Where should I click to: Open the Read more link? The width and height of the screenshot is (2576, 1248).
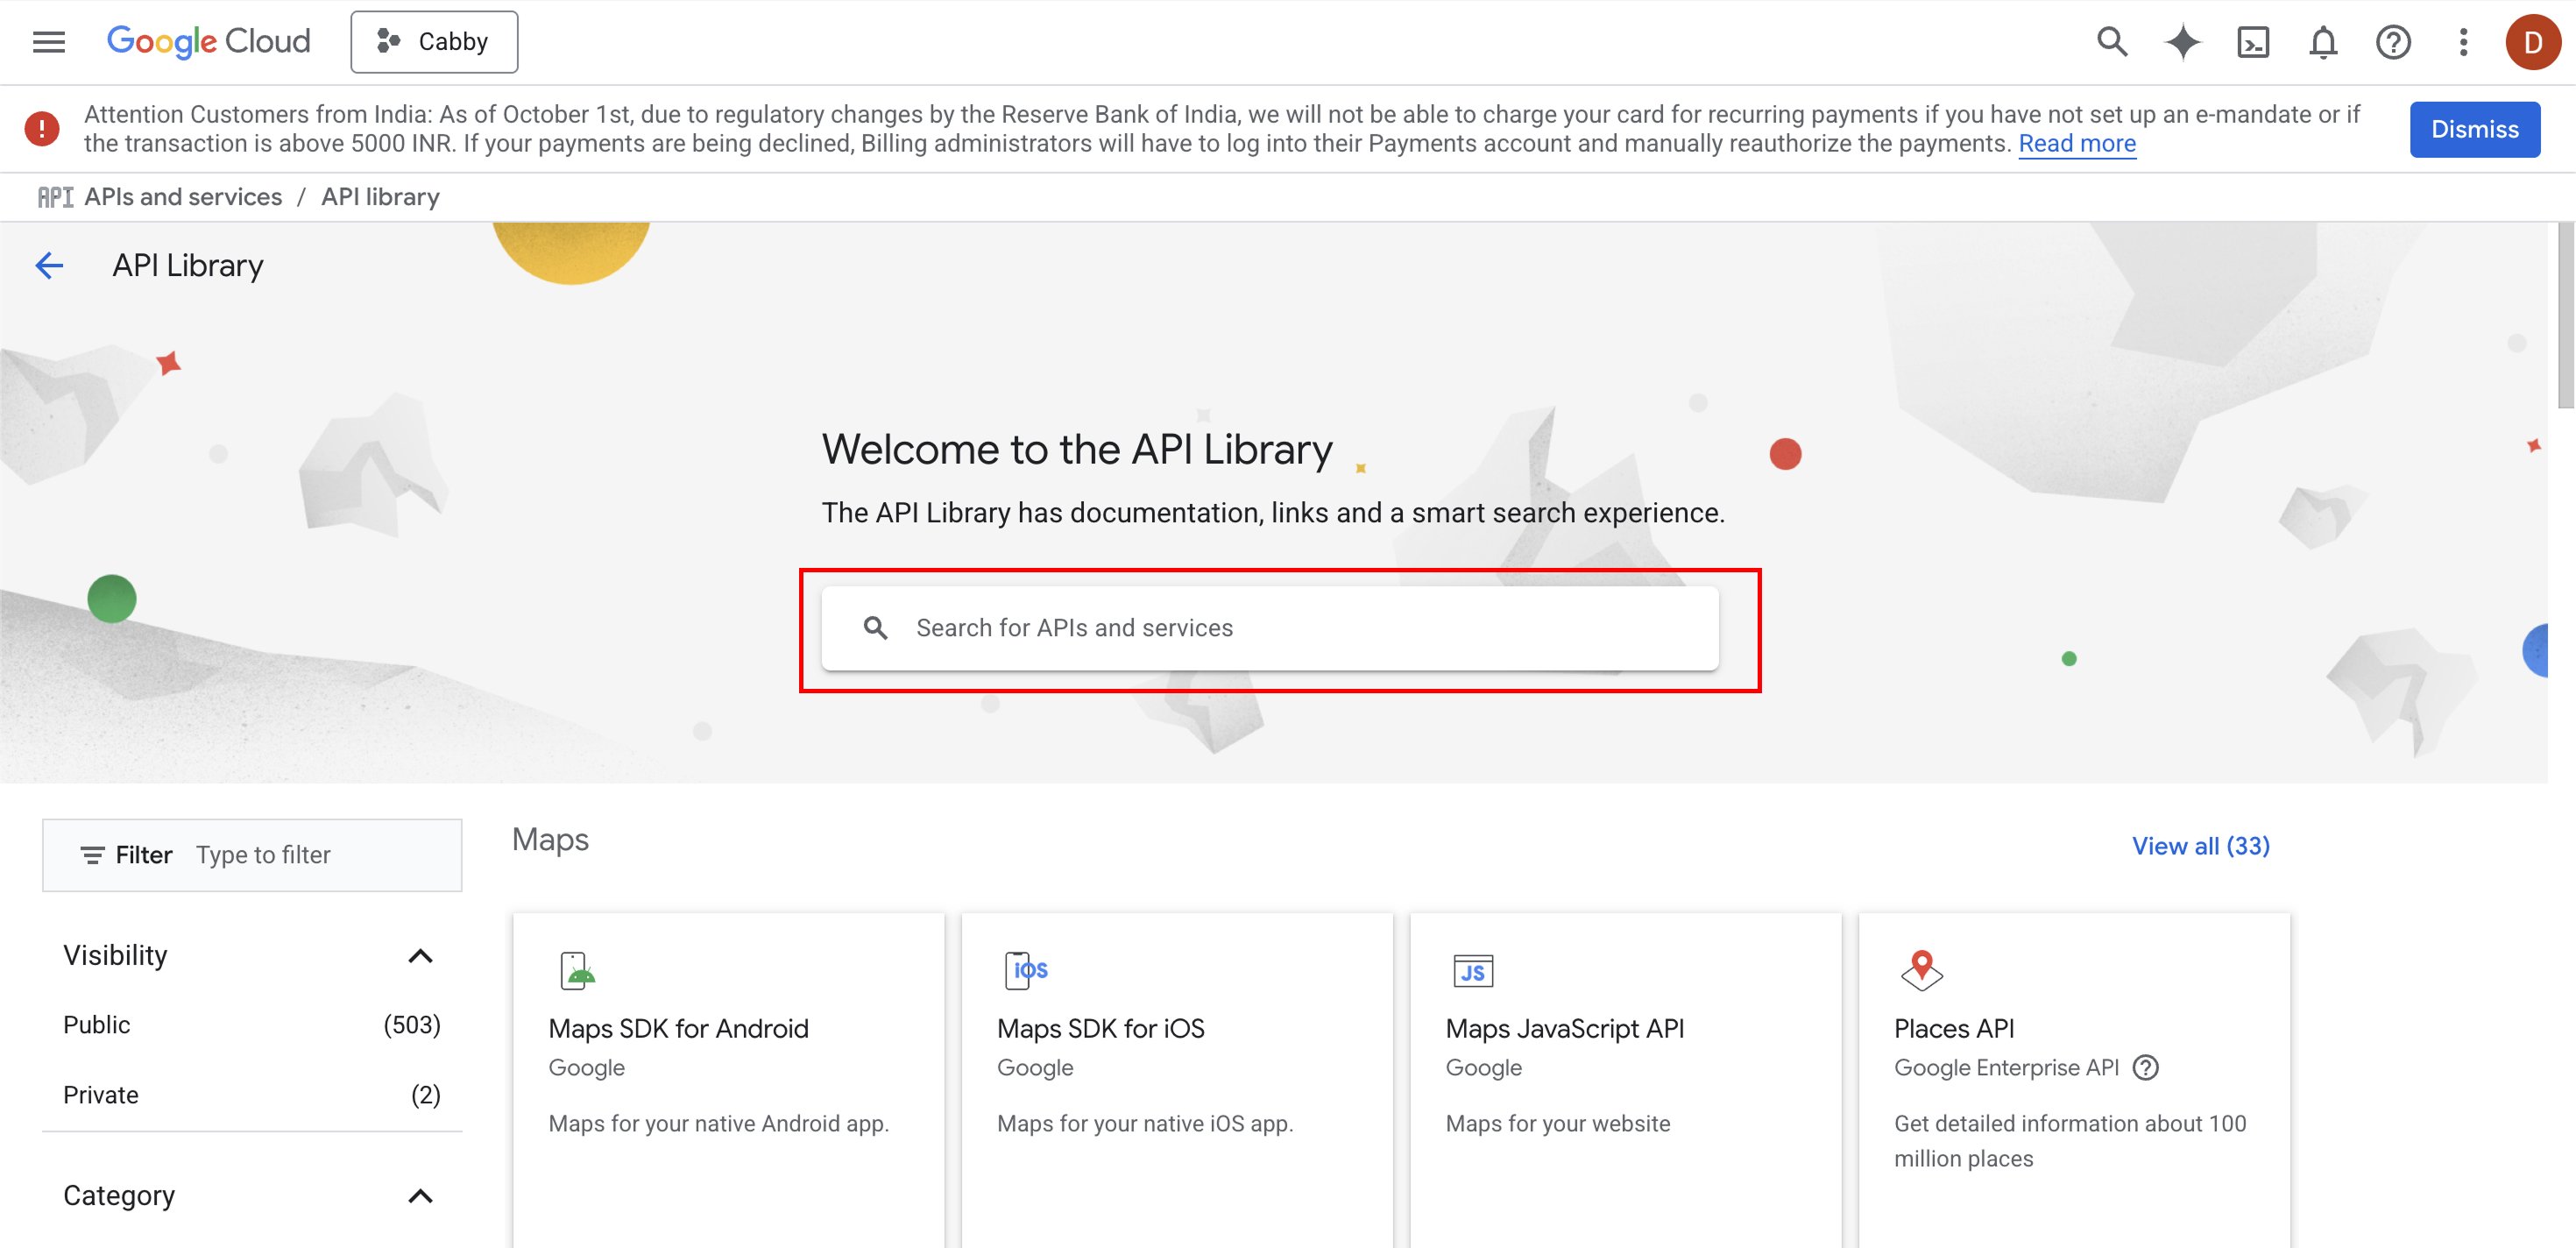point(2076,144)
